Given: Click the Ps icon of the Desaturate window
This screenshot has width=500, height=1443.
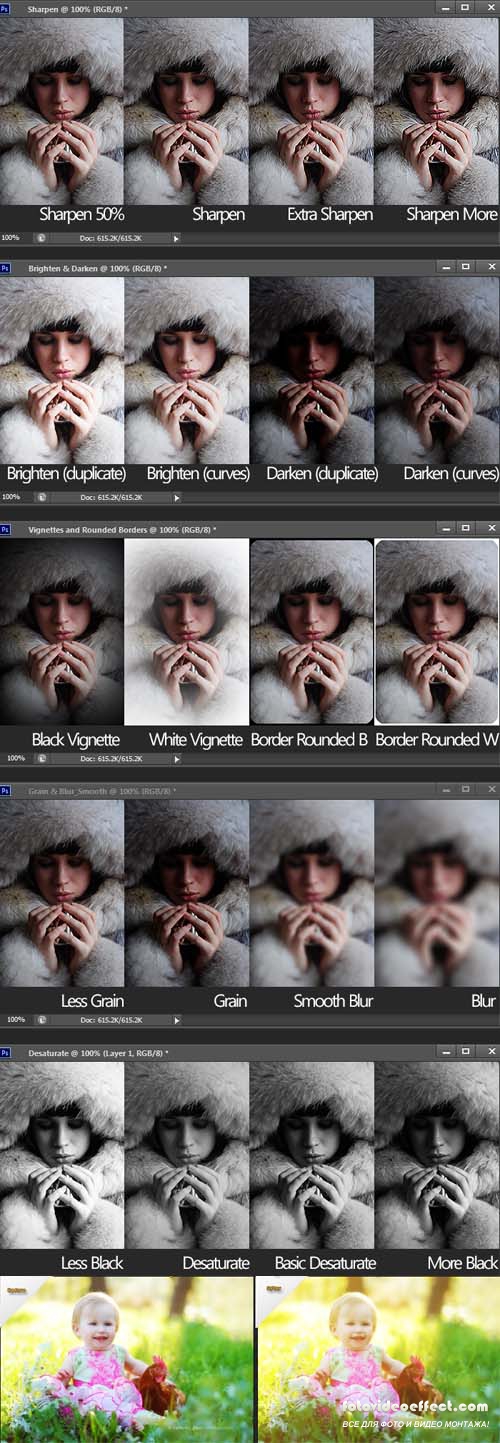Looking at the screenshot, I should 5,1053.
